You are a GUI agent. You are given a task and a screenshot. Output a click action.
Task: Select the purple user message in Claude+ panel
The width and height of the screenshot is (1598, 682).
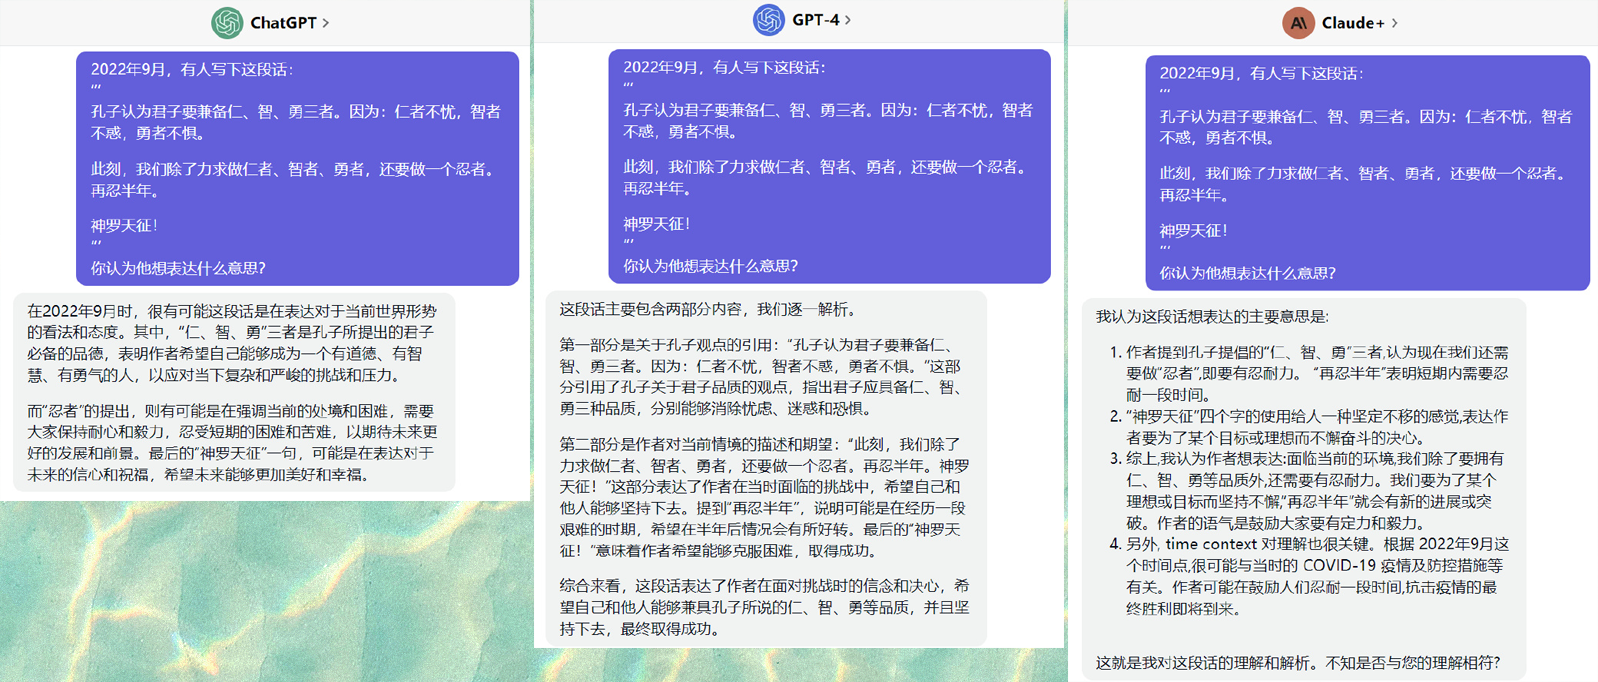pos(1367,172)
